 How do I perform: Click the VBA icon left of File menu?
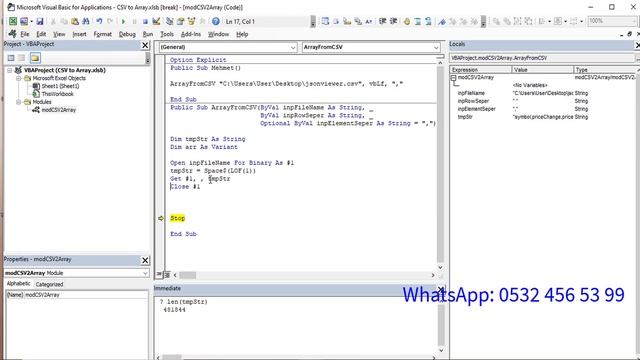(x=13, y=34)
